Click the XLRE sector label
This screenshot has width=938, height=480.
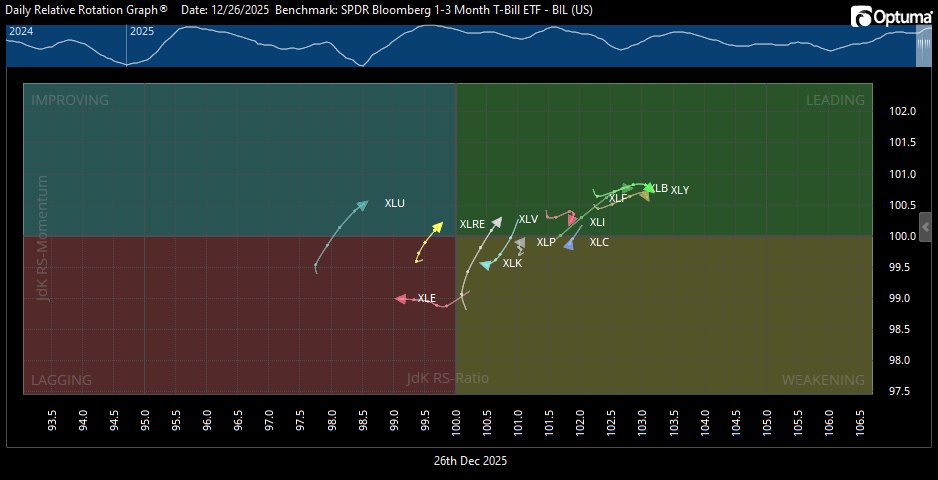point(472,224)
